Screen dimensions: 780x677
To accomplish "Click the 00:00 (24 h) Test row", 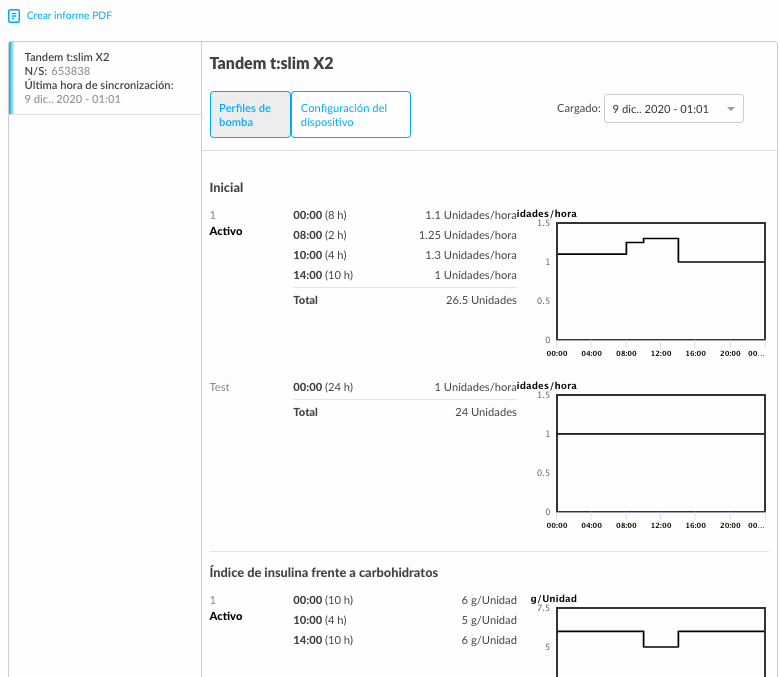I will tap(404, 387).
